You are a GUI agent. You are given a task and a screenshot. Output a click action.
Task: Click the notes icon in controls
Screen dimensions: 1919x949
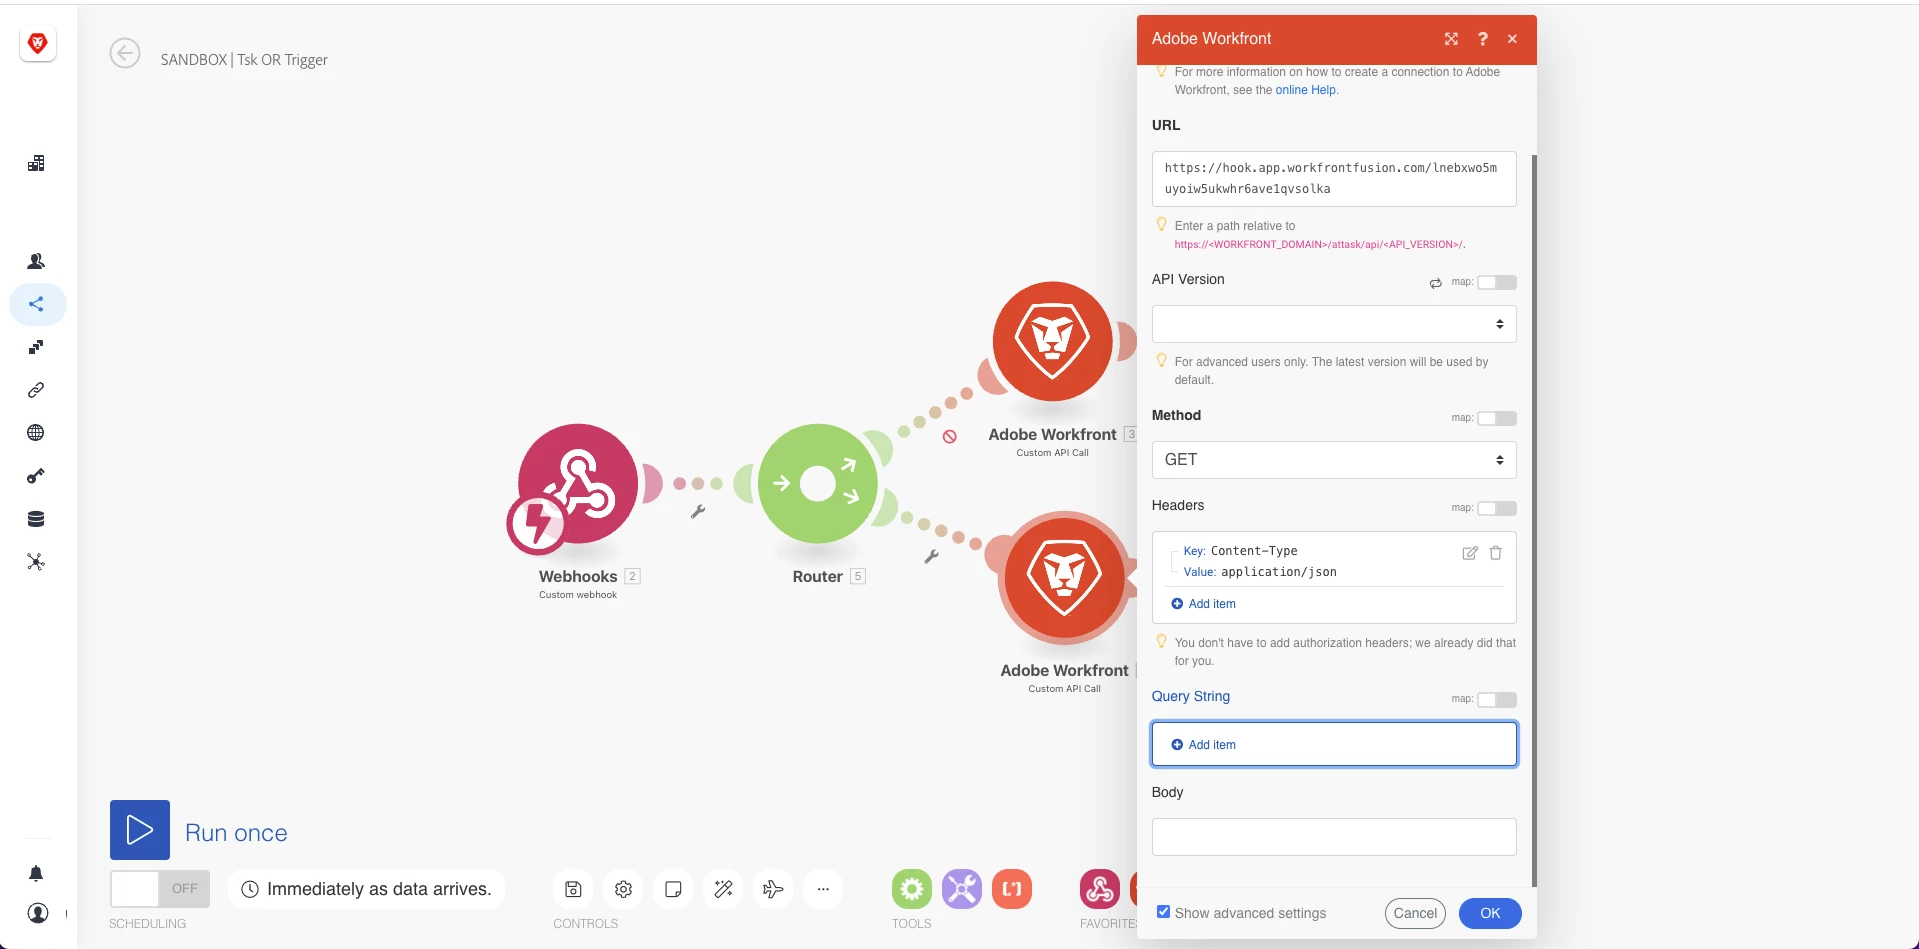click(x=673, y=889)
